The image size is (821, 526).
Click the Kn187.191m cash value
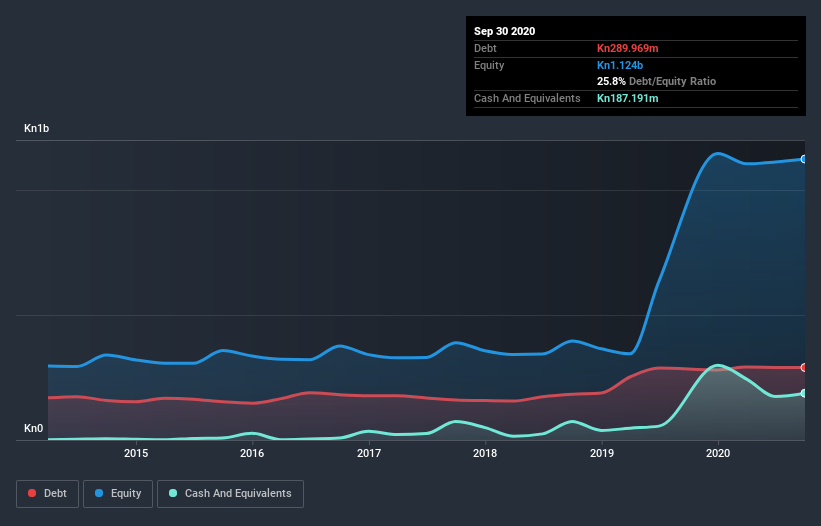[x=627, y=98]
